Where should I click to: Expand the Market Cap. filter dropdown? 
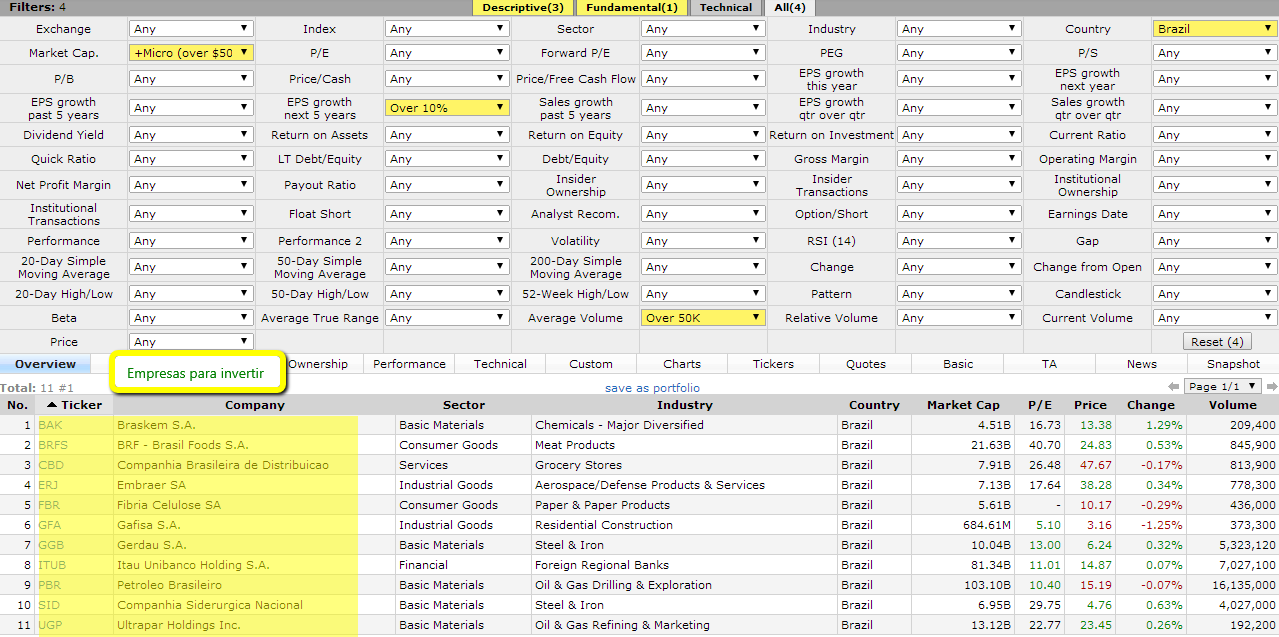pos(190,53)
